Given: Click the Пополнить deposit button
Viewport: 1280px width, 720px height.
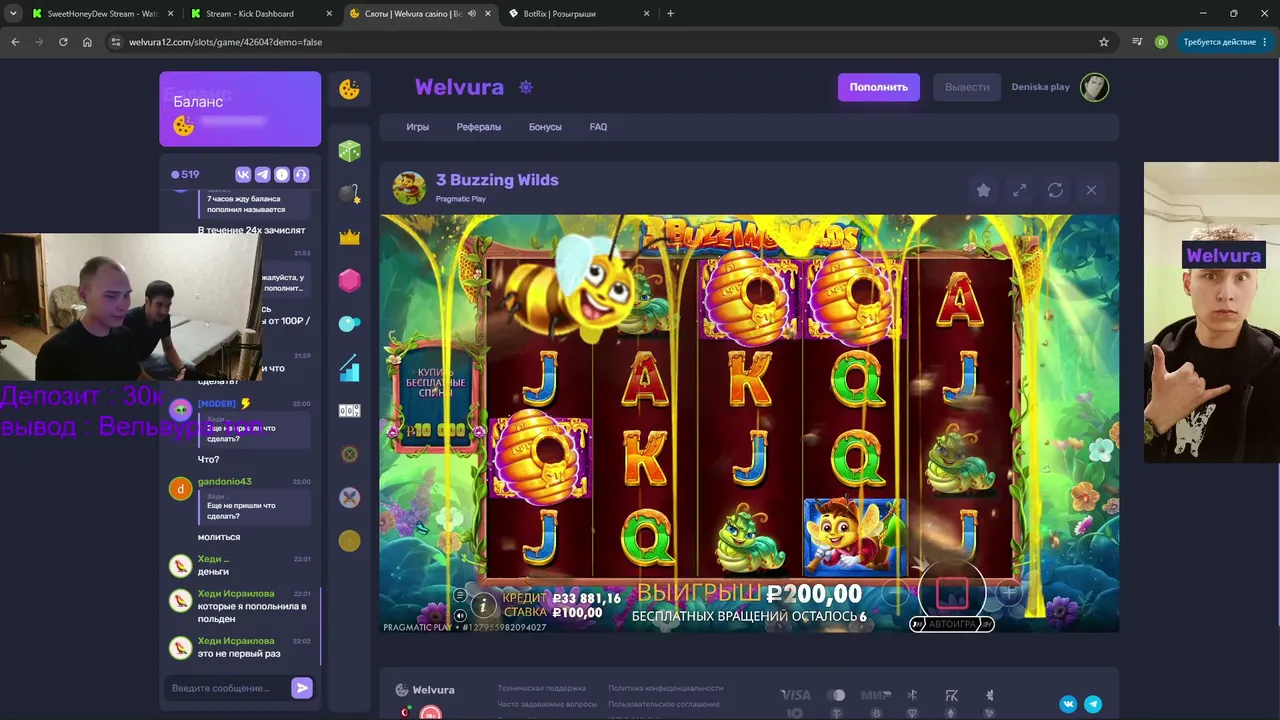Looking at the screenshot, I should [x=879, y=87].
